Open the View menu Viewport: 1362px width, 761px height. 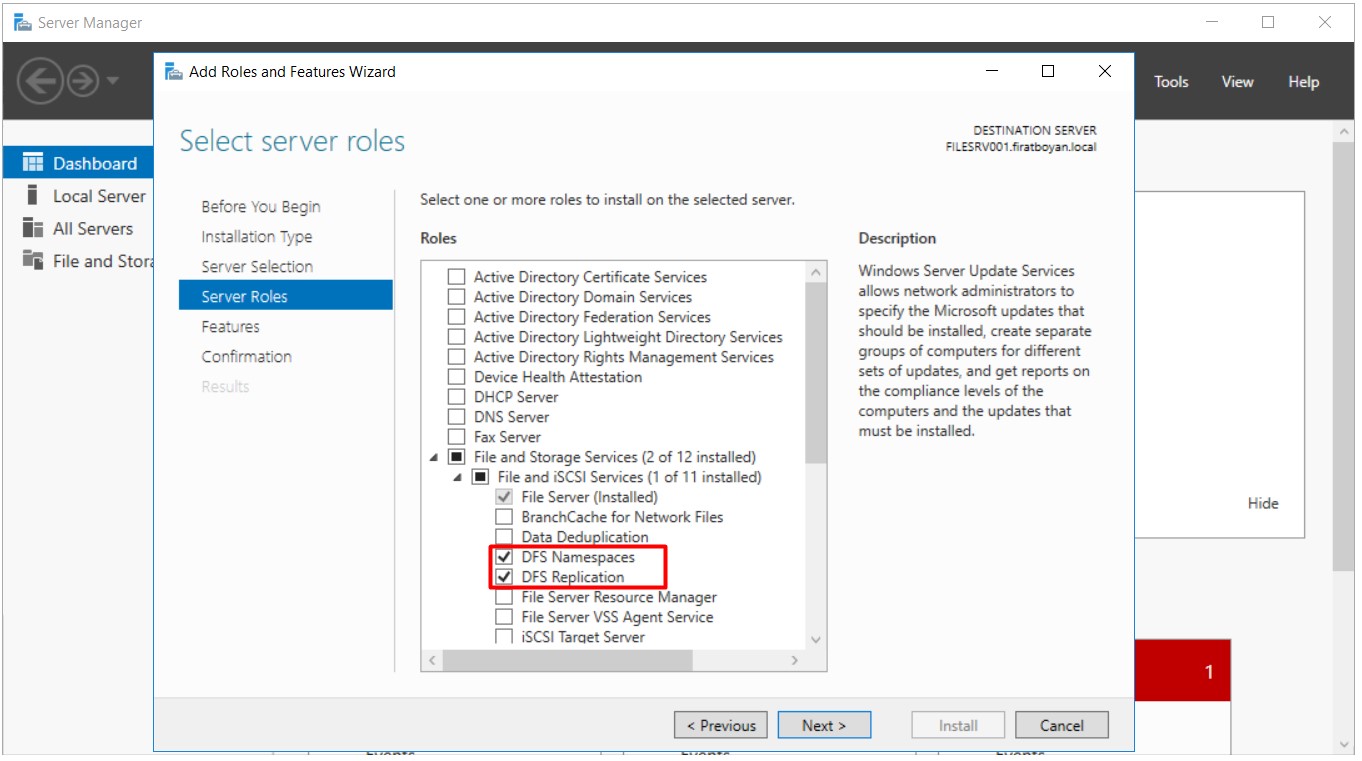pos(1237,82)
